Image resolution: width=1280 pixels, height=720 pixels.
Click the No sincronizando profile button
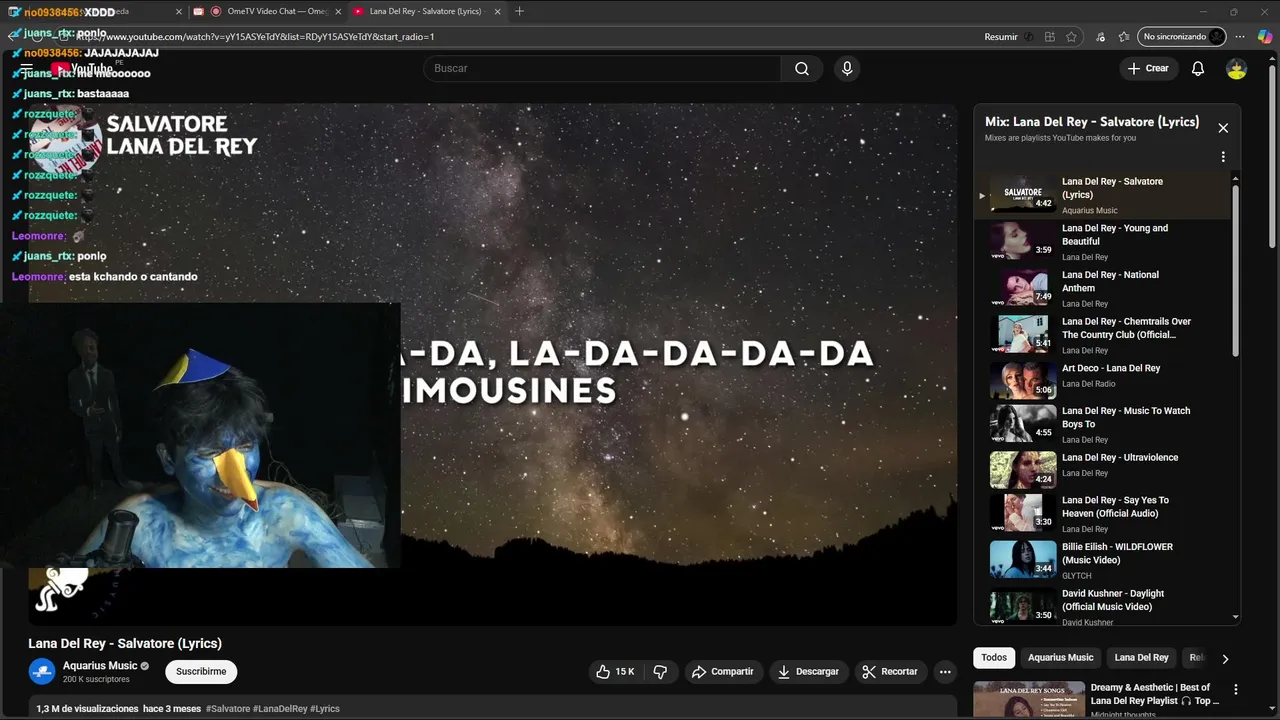1182,36
